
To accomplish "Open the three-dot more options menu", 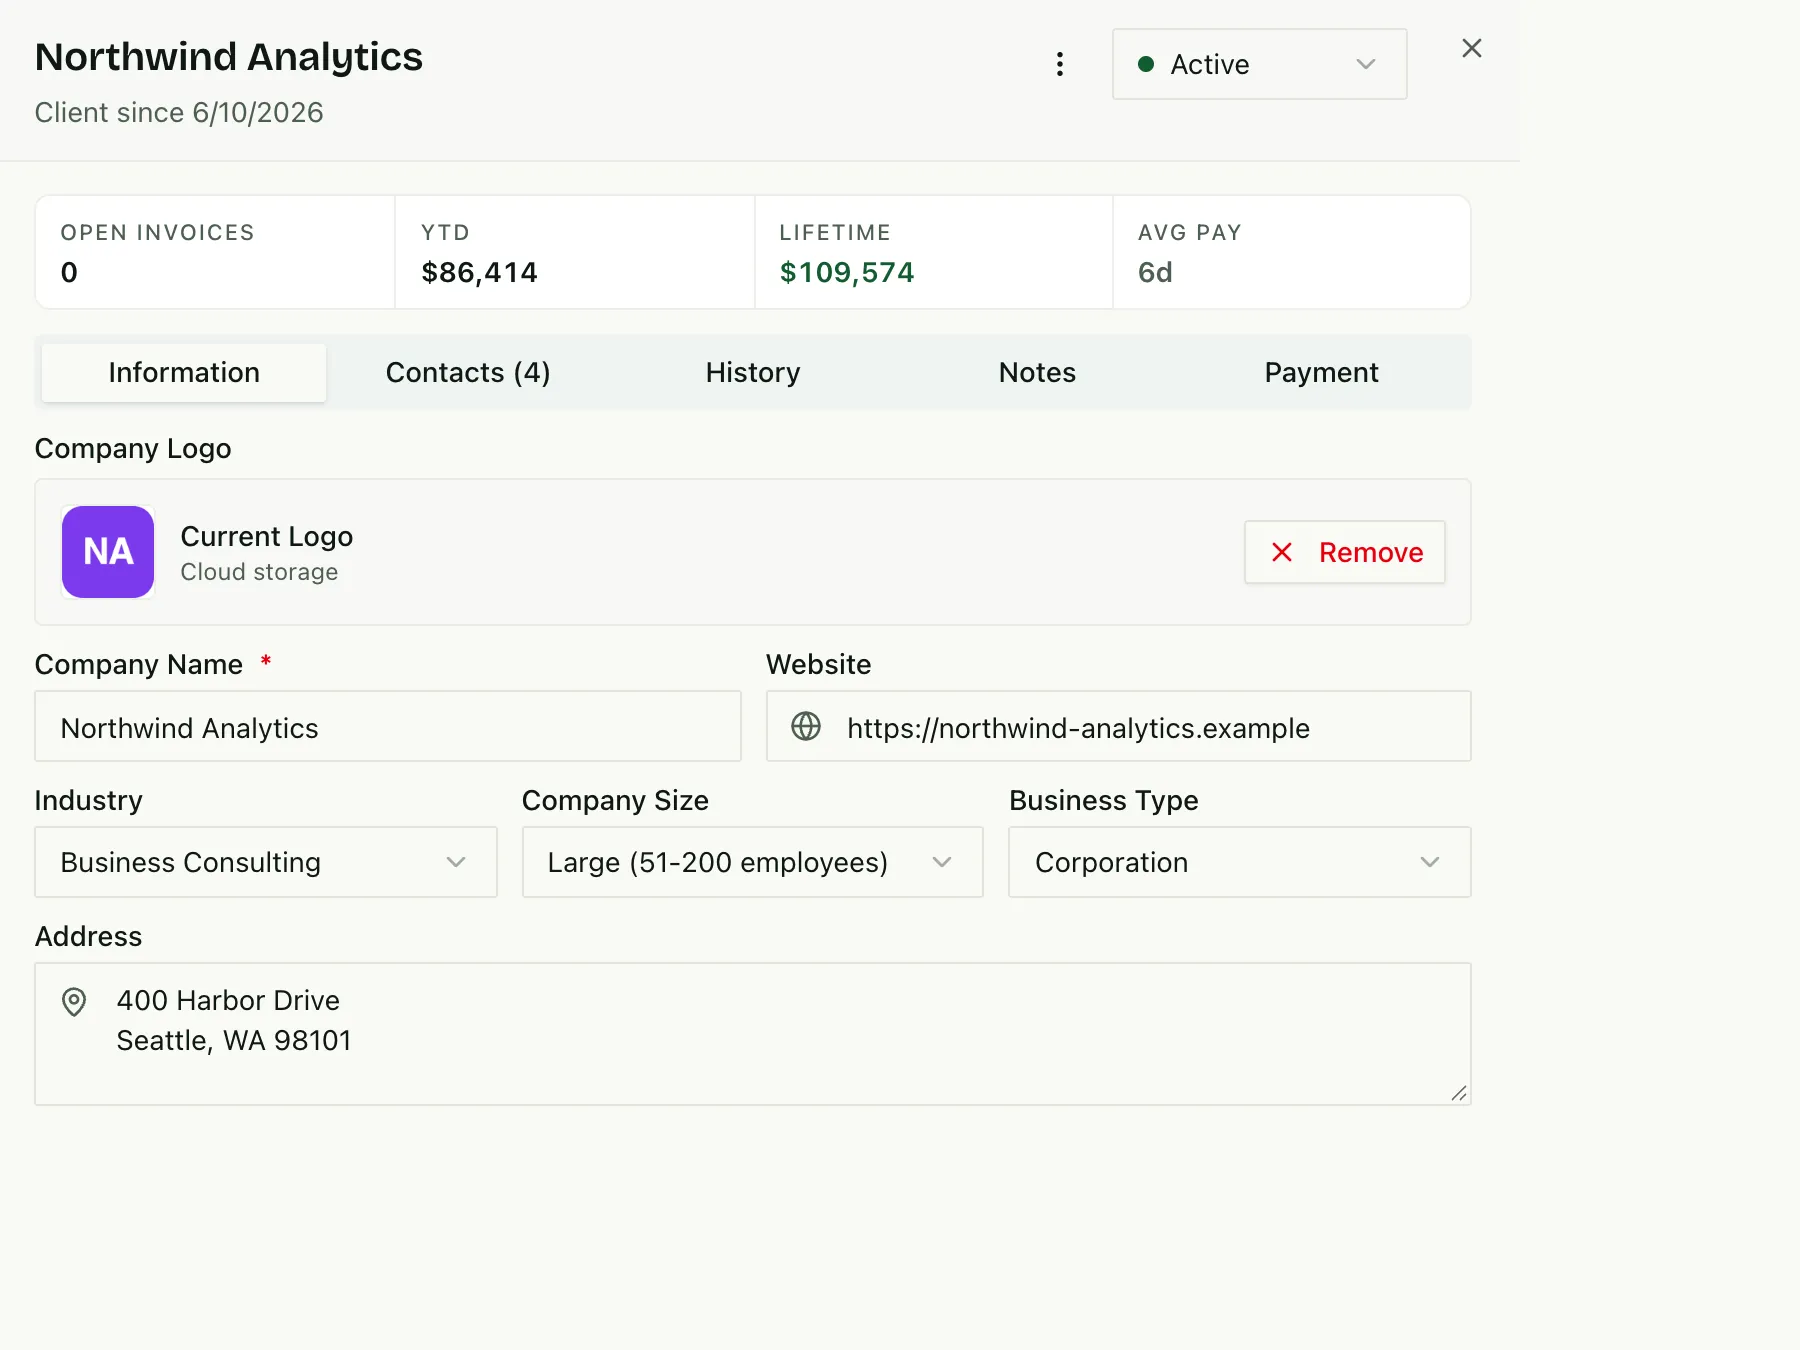I will tap(1060, 64).
